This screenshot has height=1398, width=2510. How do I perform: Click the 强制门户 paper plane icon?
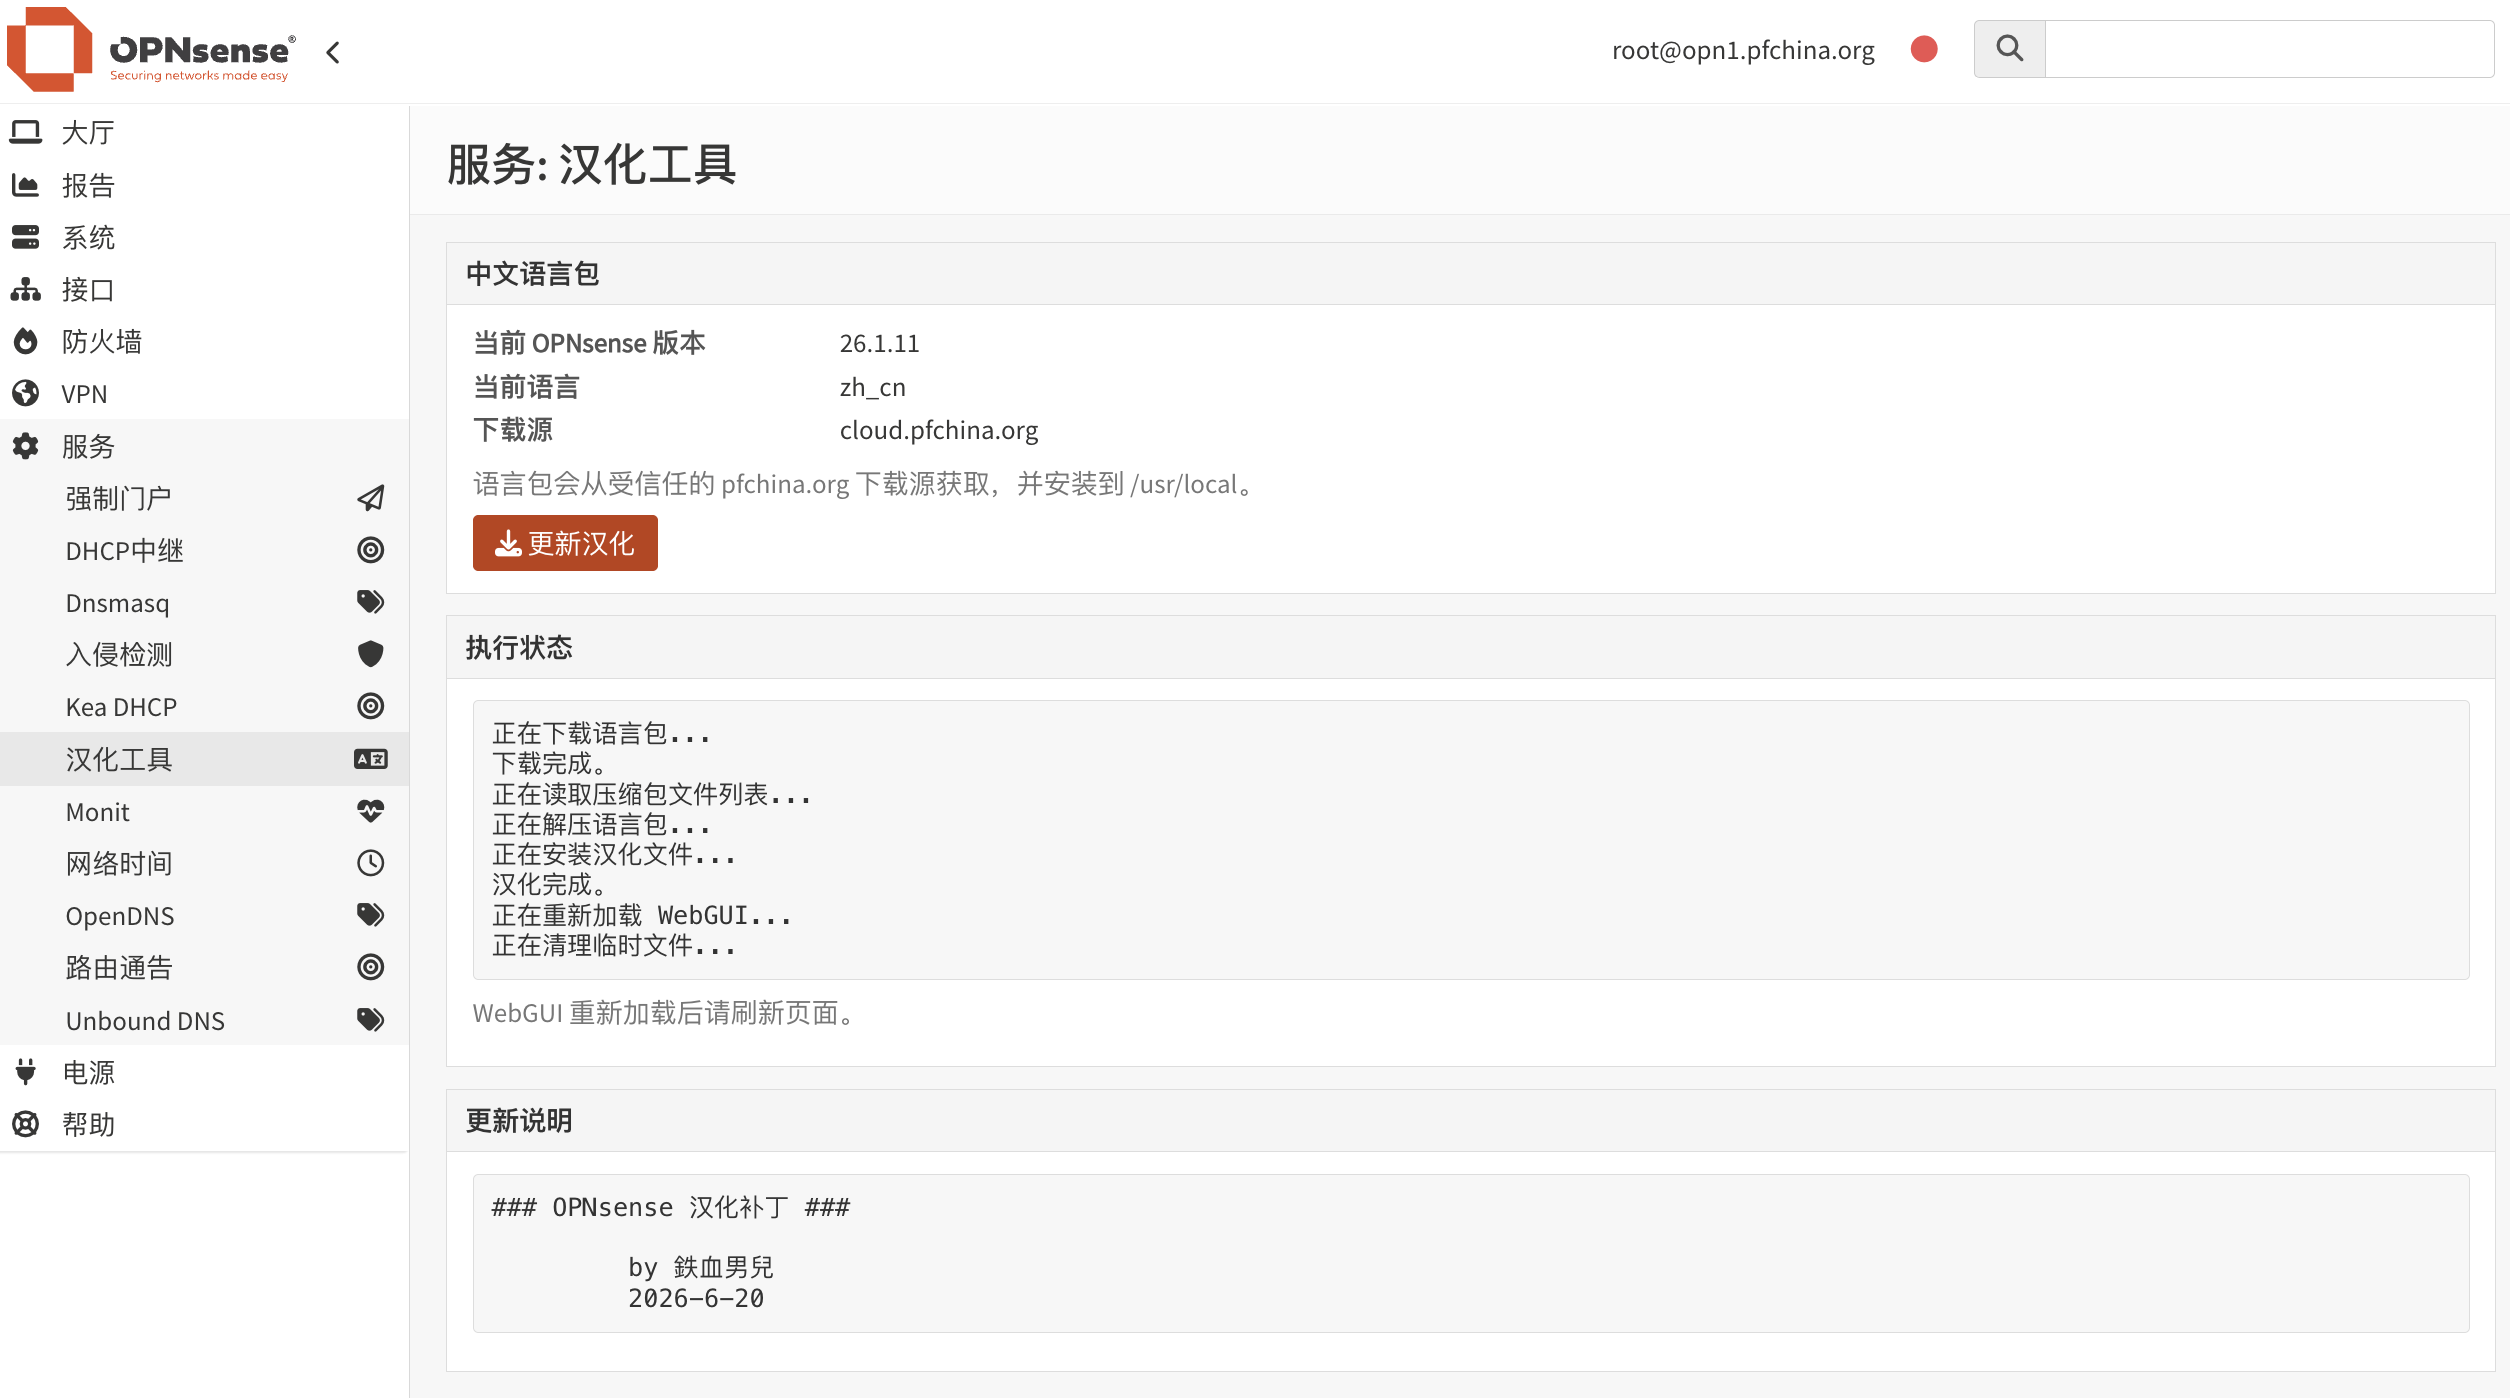pyautogui.click(x=371, y=498)
